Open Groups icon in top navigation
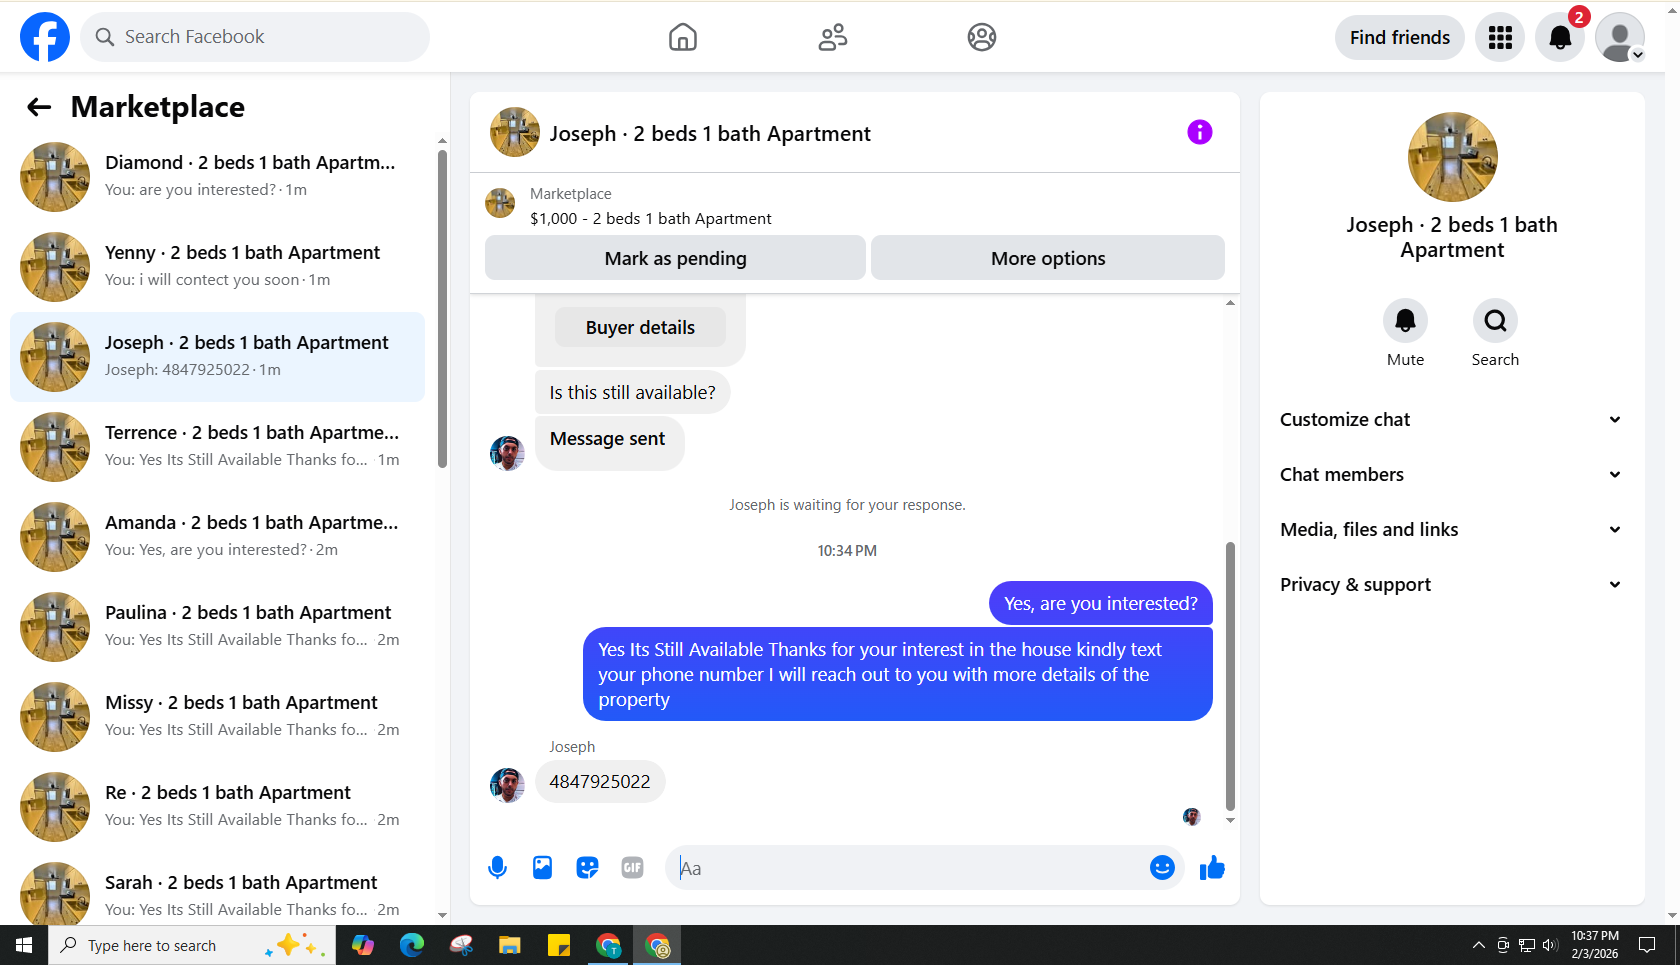This screenshot has width=1680, height=965. pos(982,37)
